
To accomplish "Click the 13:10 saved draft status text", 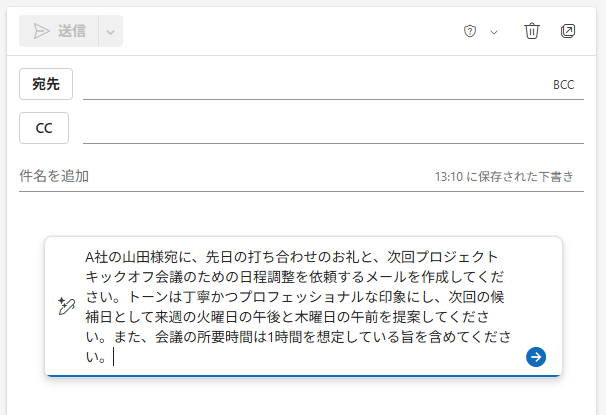I will click(x=504, y=177).
